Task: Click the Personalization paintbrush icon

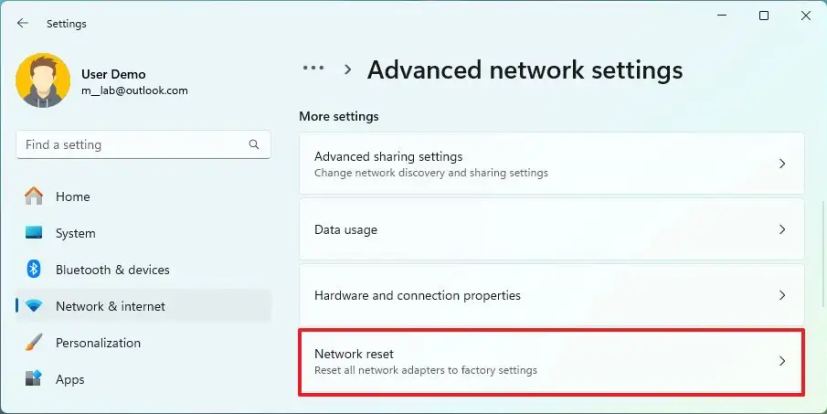Action: point(34,343)
